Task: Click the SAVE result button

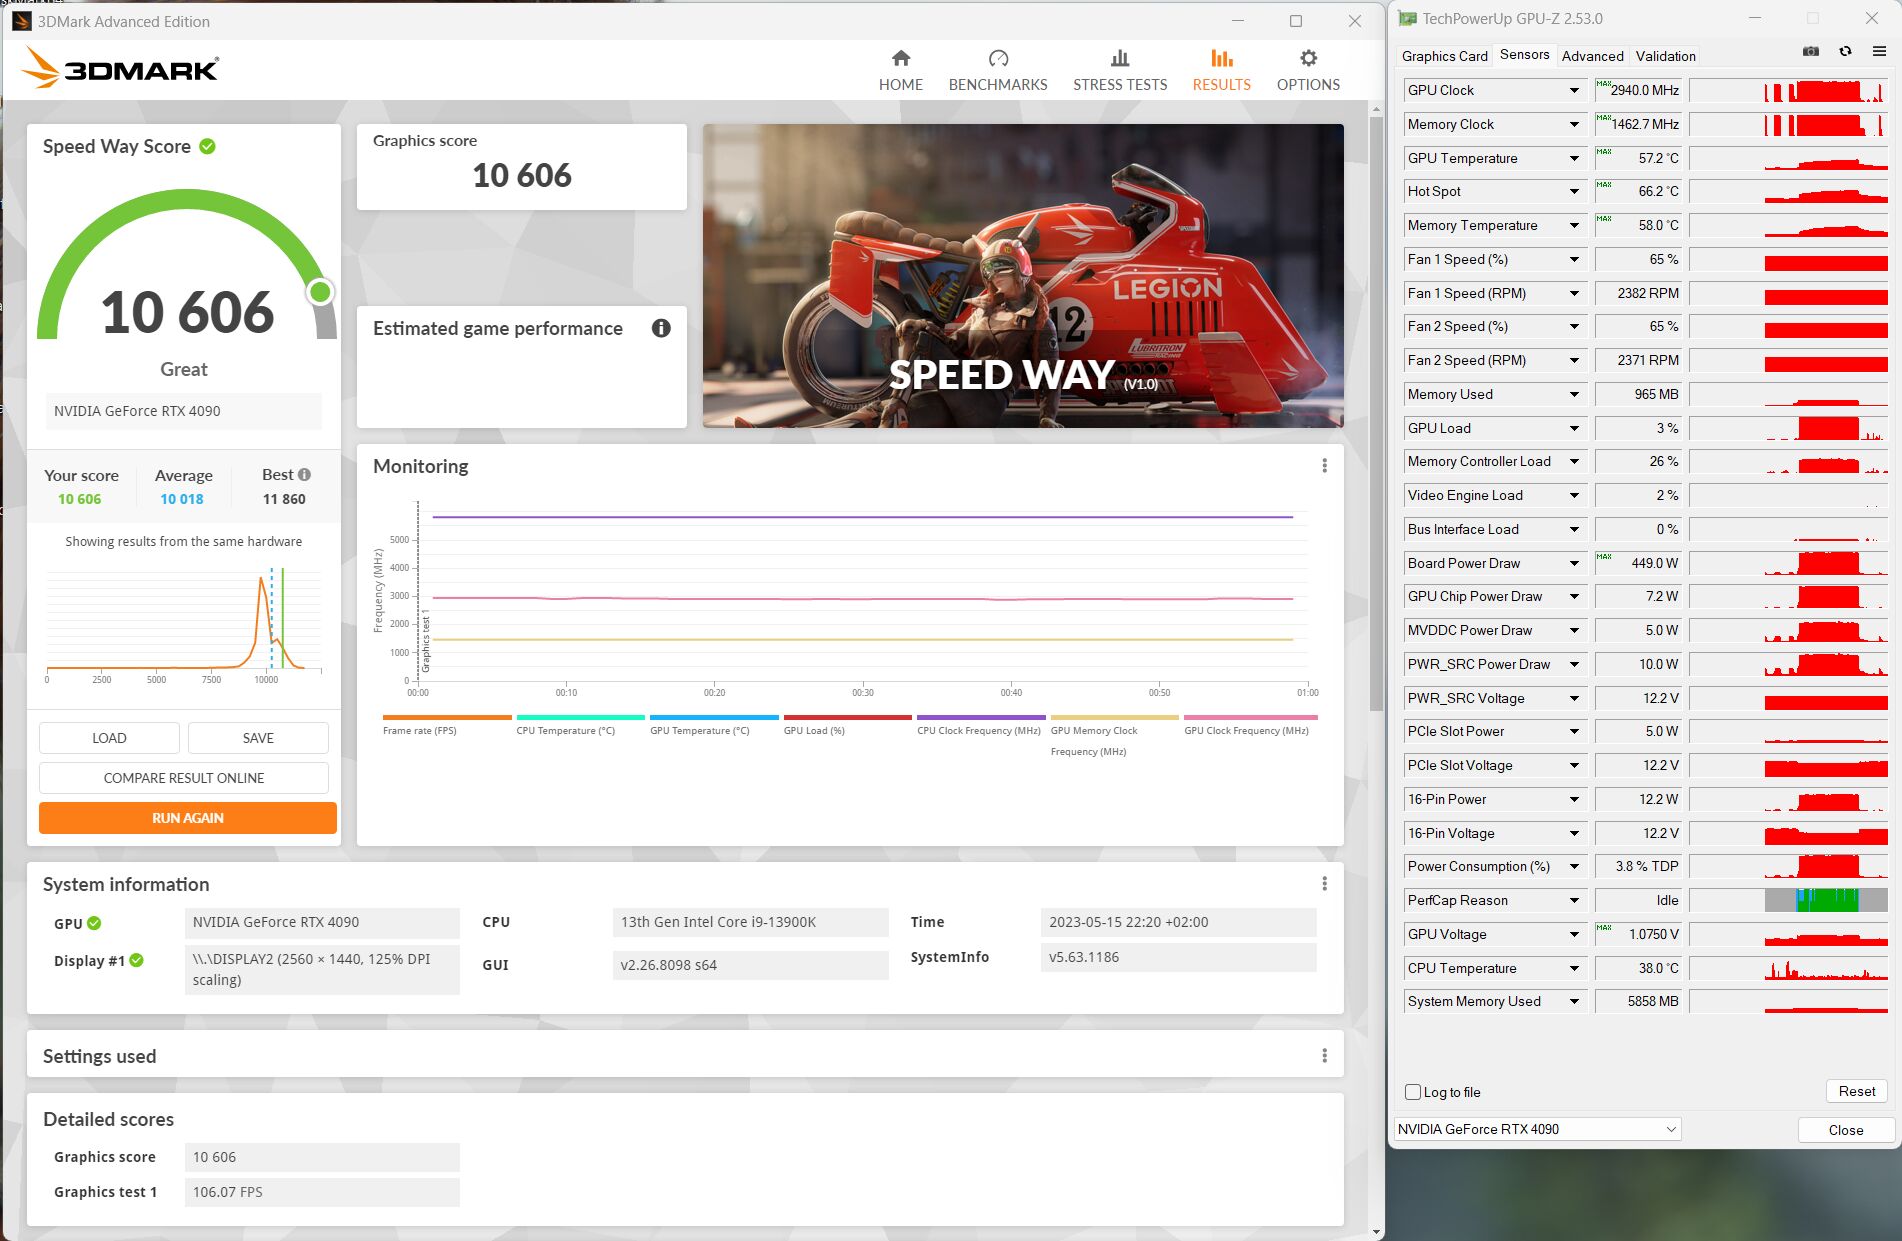Action: [258, 738]
